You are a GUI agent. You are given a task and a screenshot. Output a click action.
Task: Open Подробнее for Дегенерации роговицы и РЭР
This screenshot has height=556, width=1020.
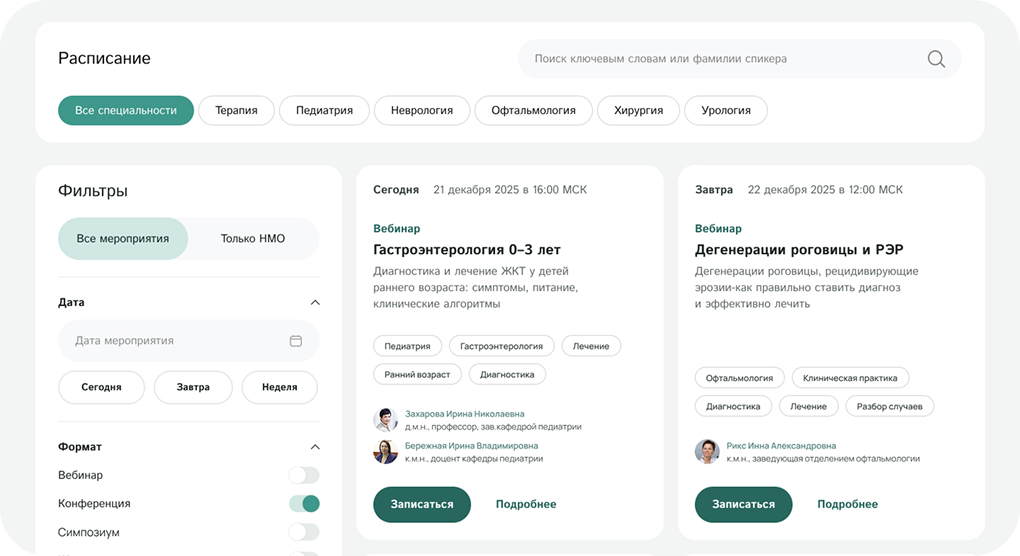[848, 505]
